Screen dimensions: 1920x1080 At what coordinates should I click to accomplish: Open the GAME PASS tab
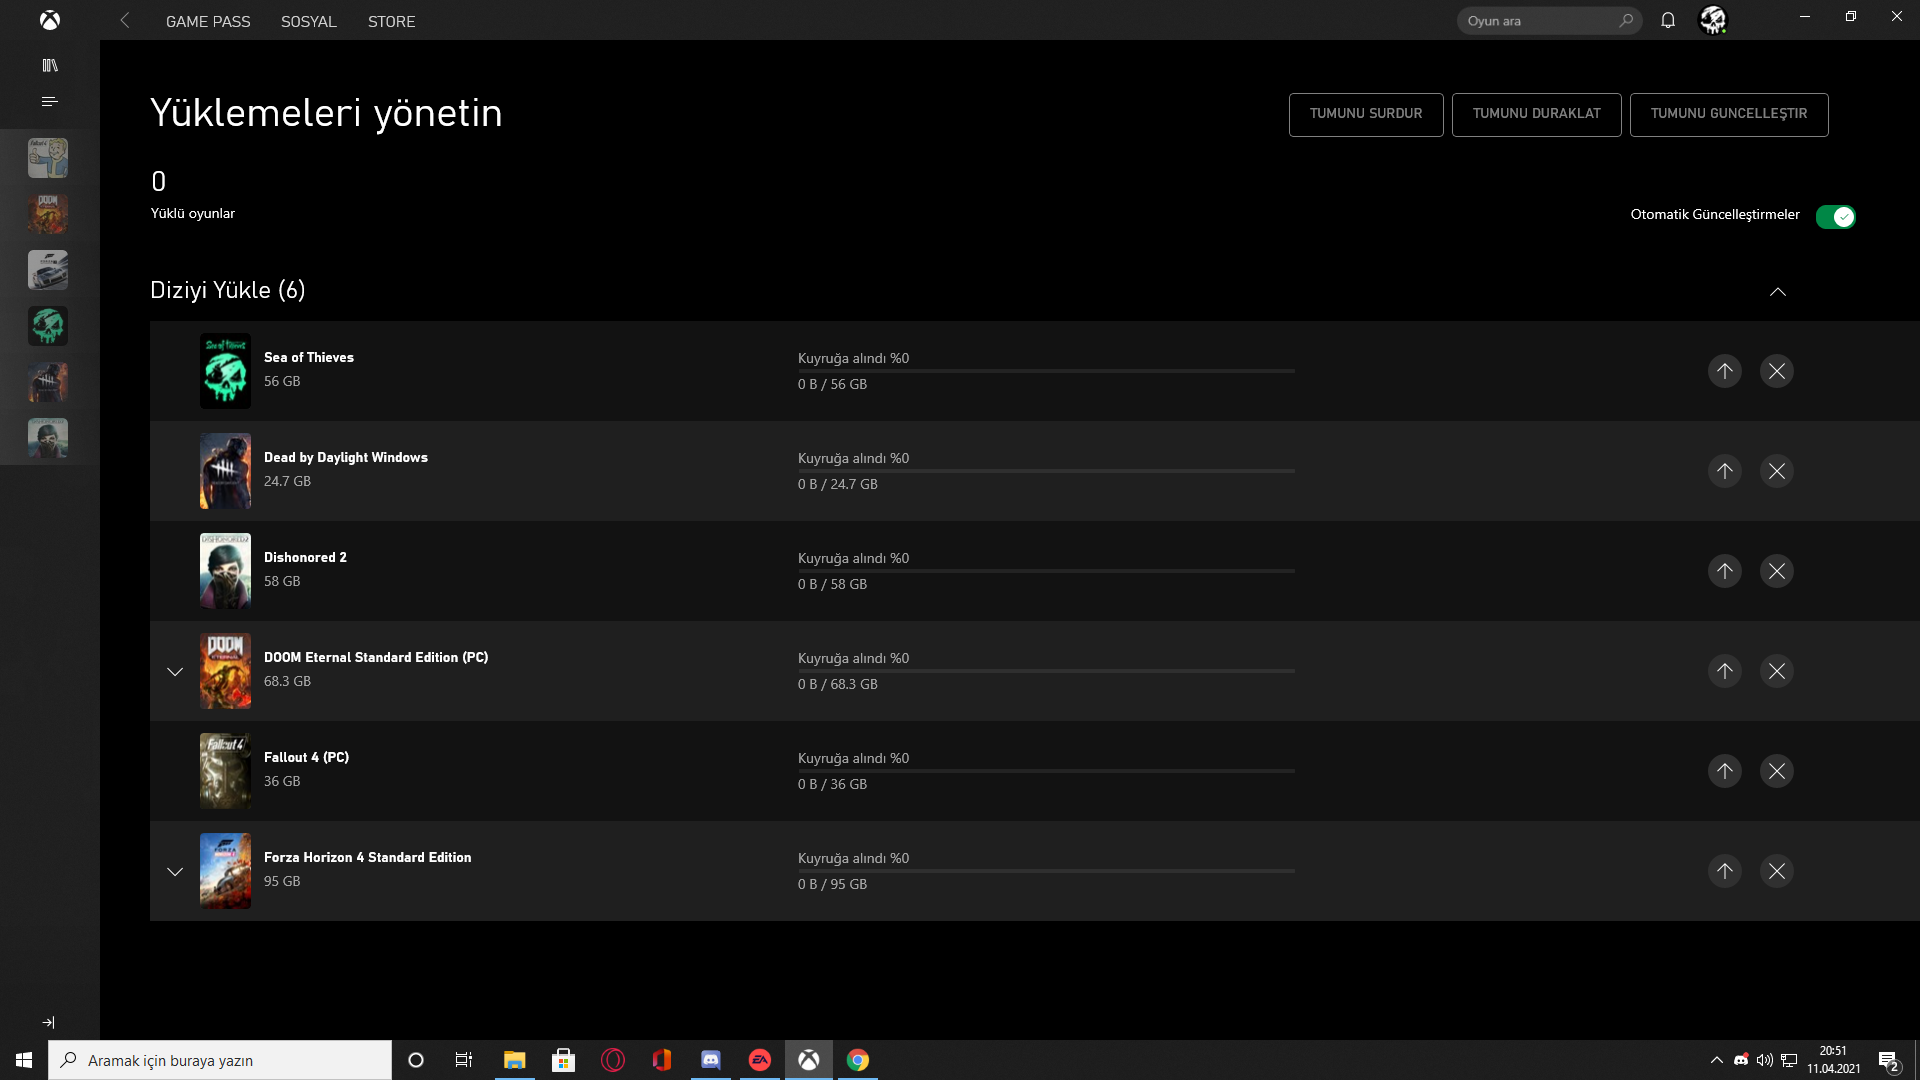[x=208, y=21]
